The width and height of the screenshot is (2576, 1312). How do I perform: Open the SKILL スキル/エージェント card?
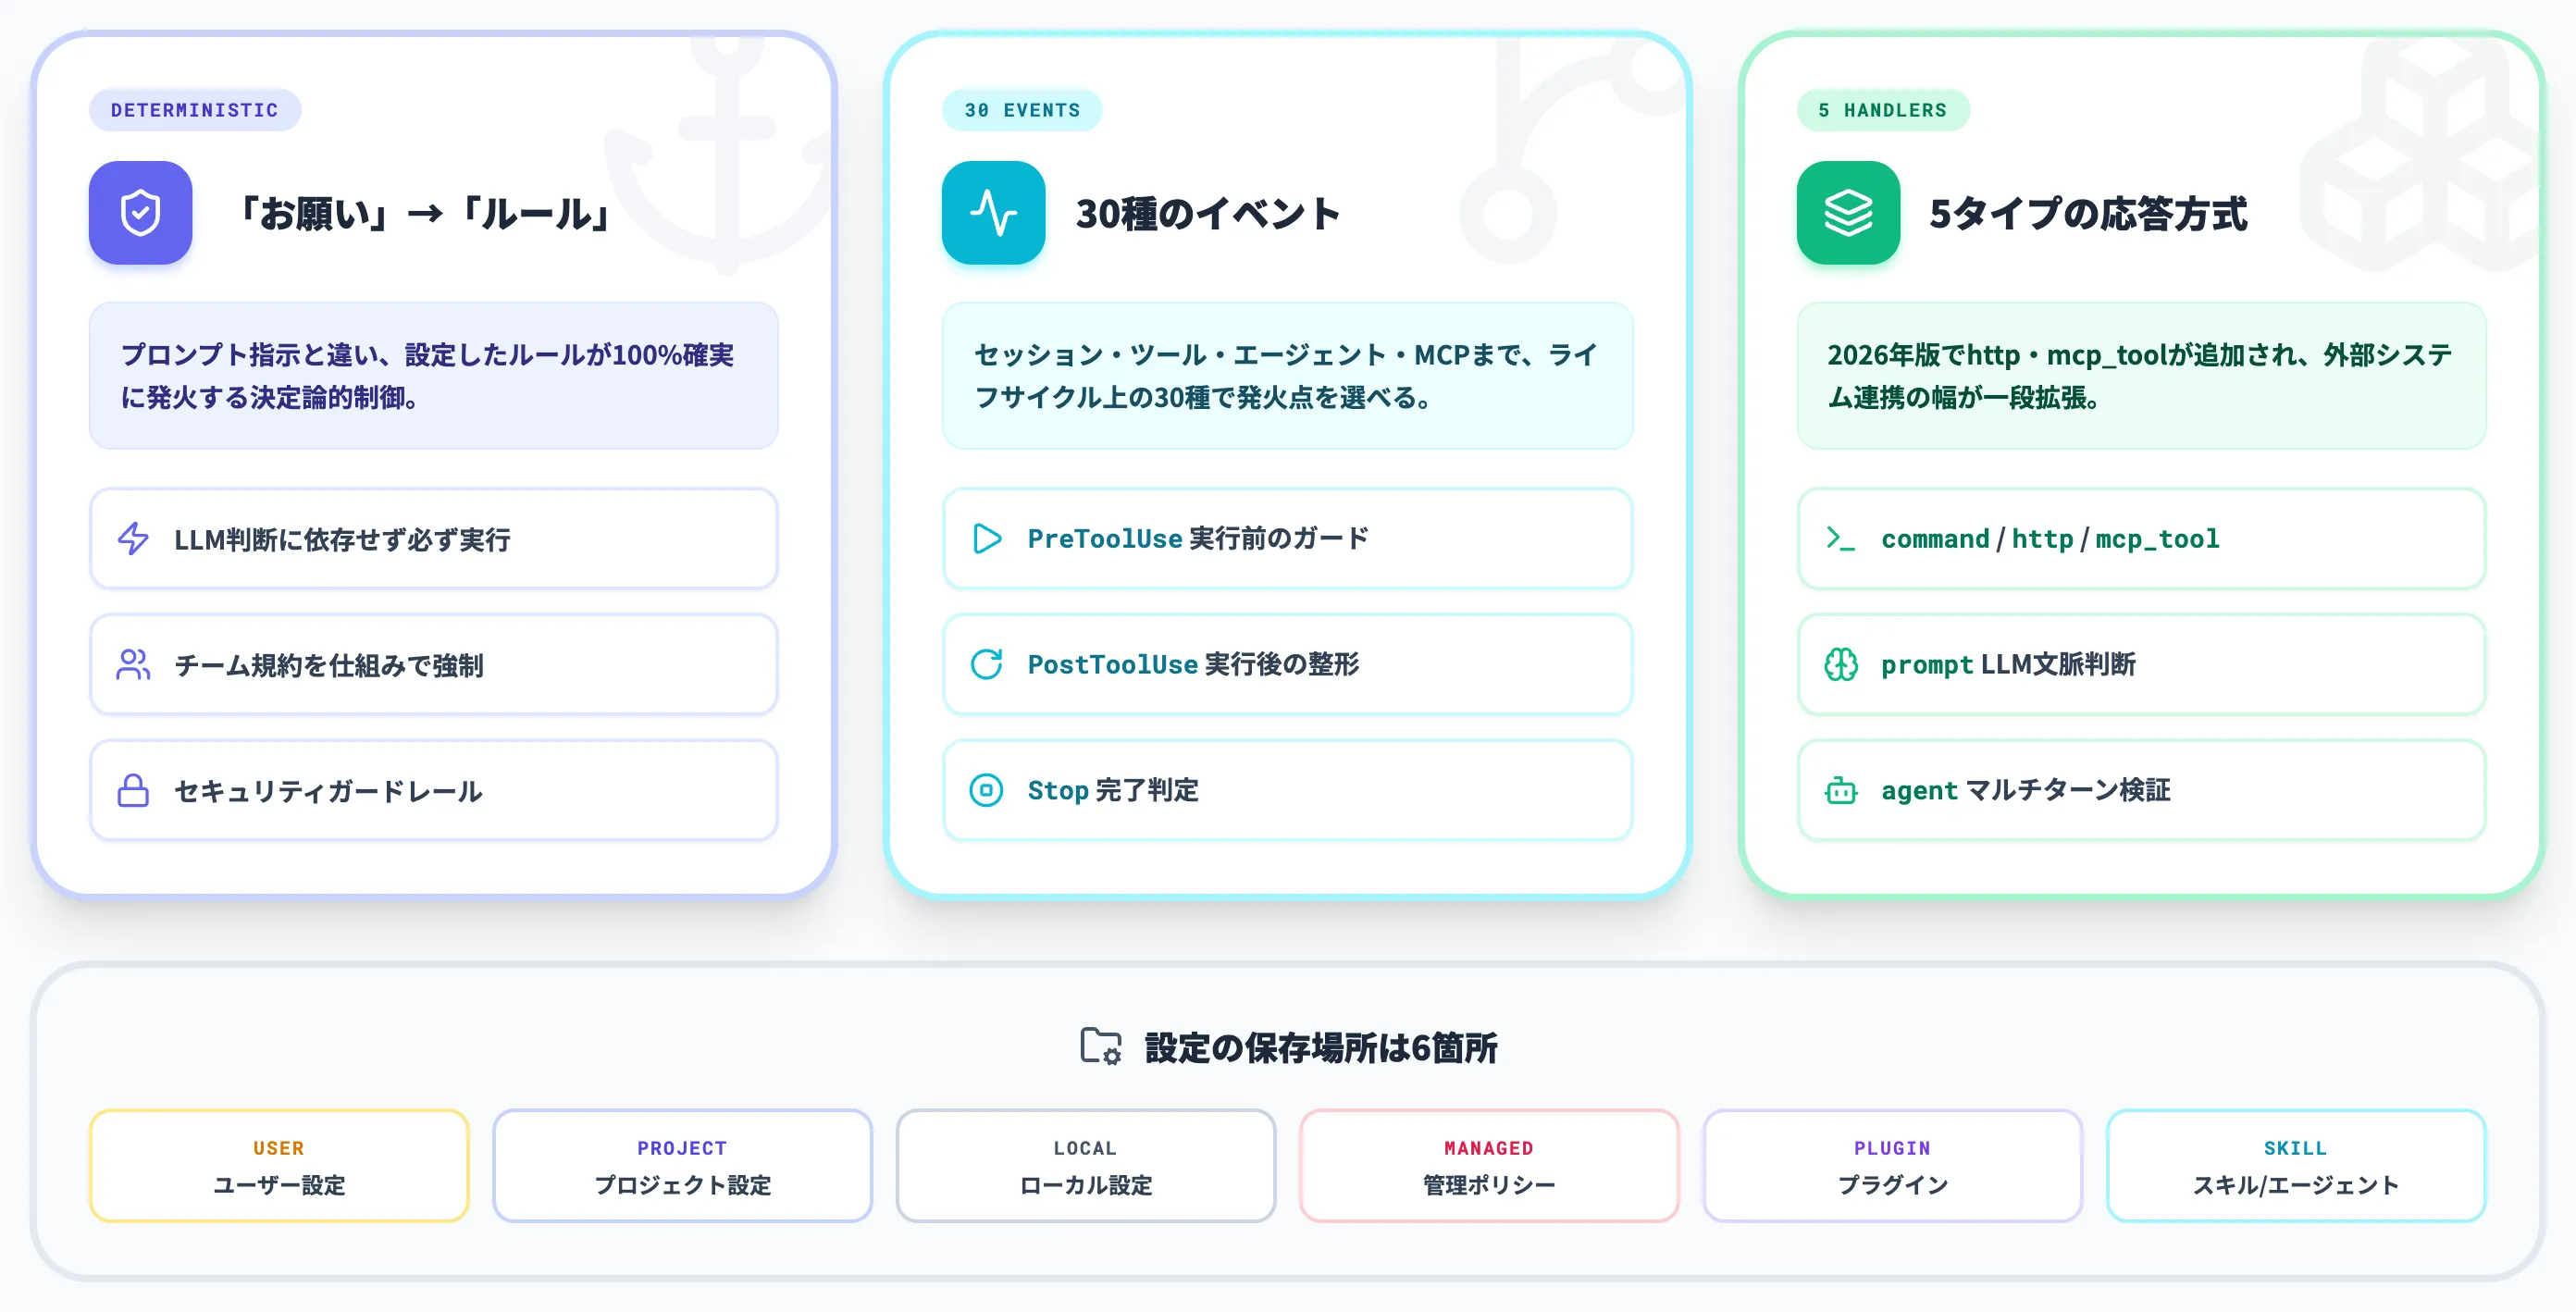click(2296, 1166)
